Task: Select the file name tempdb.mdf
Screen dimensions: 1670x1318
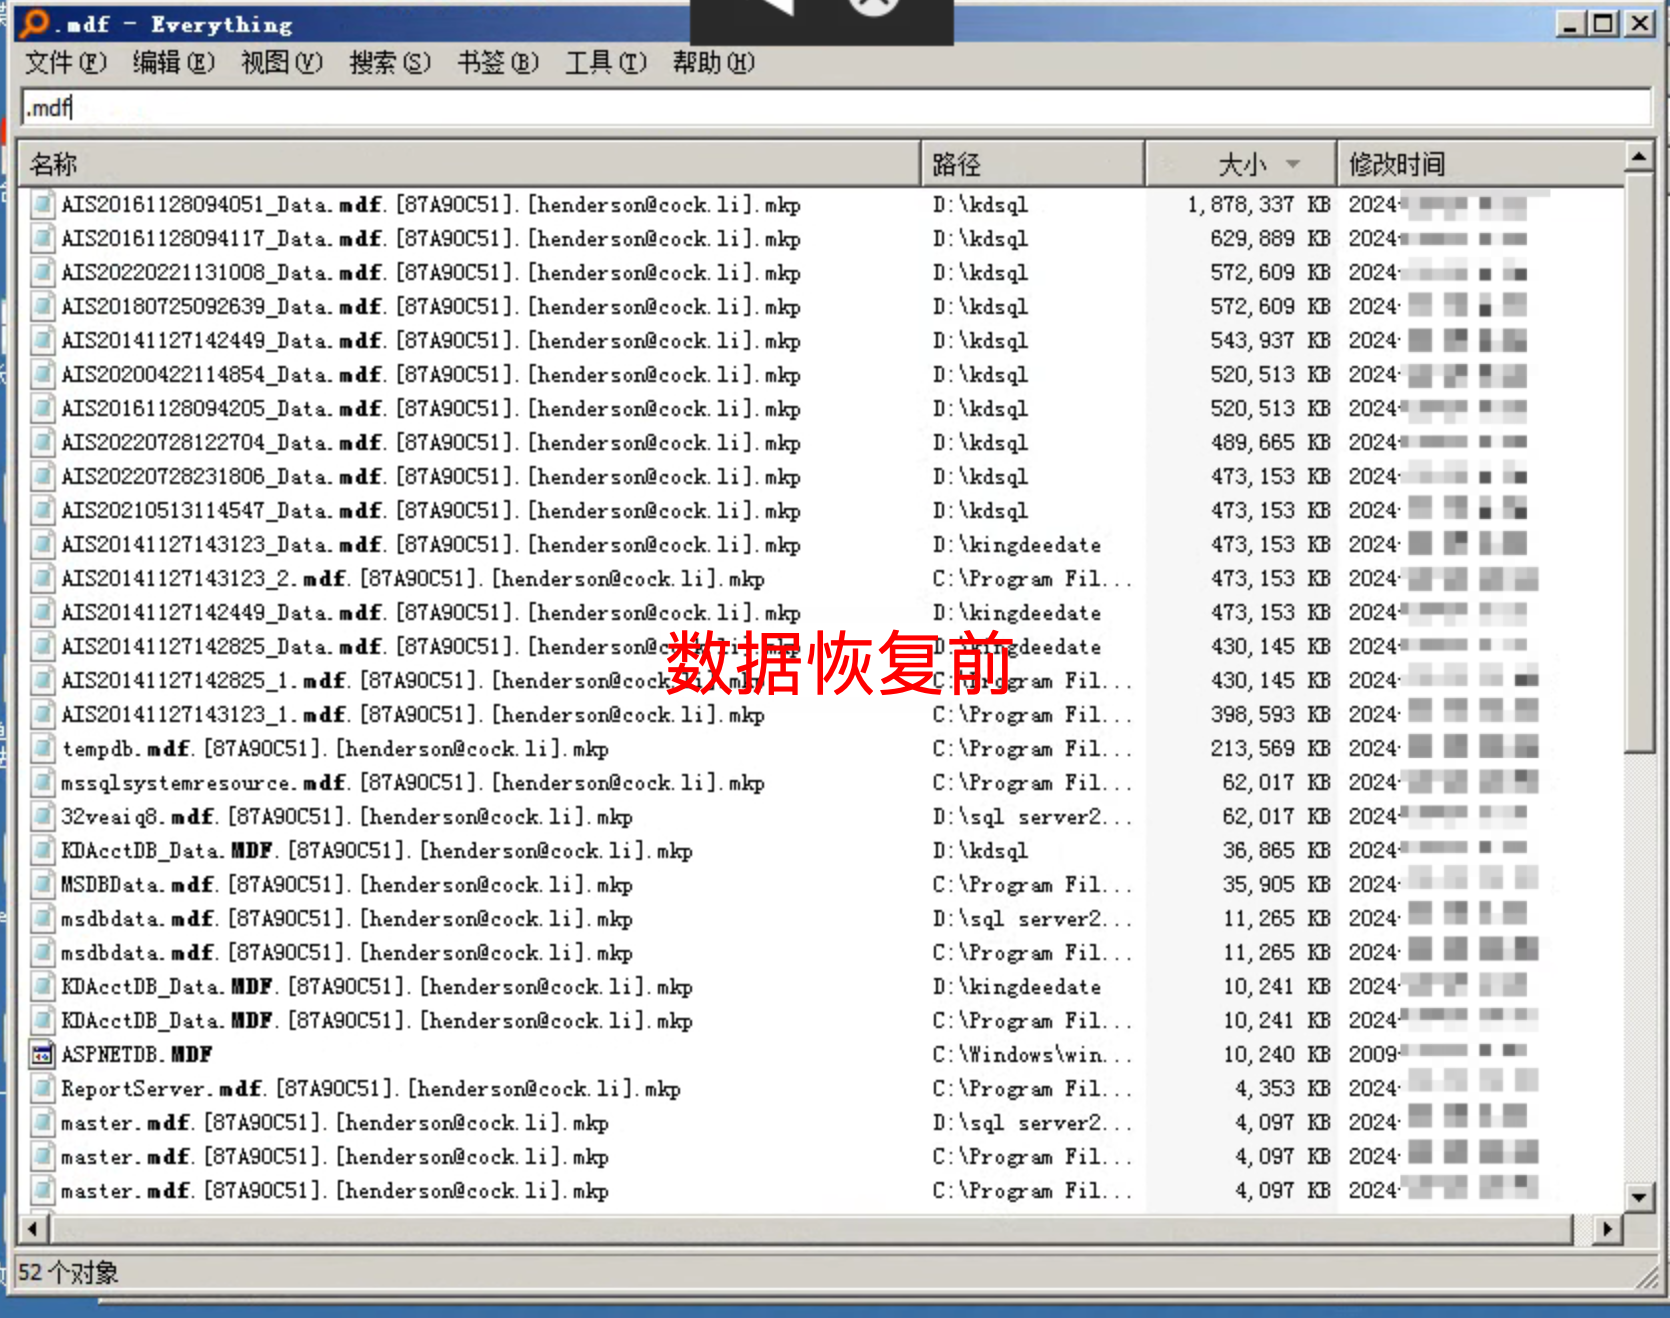Action: tap(335, 749)
